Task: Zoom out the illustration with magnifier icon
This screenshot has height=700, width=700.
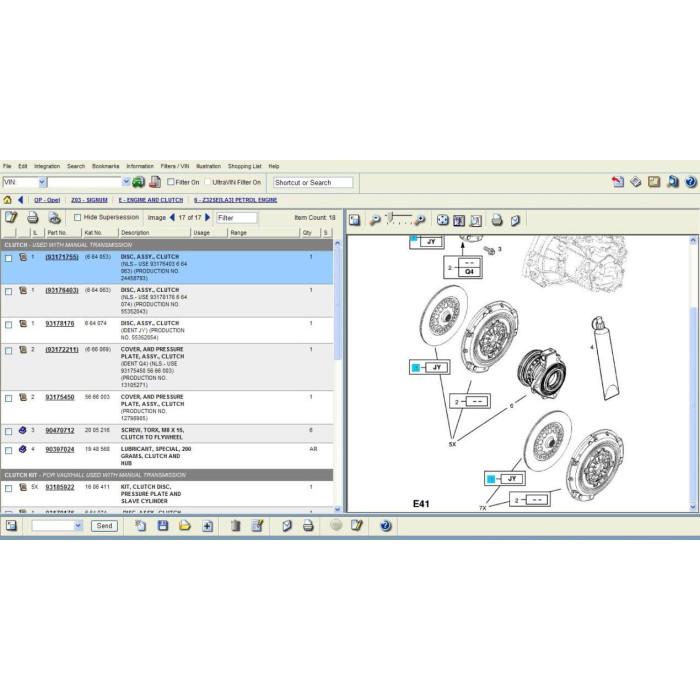Action: pyautogui.click(x=375, y=220)
